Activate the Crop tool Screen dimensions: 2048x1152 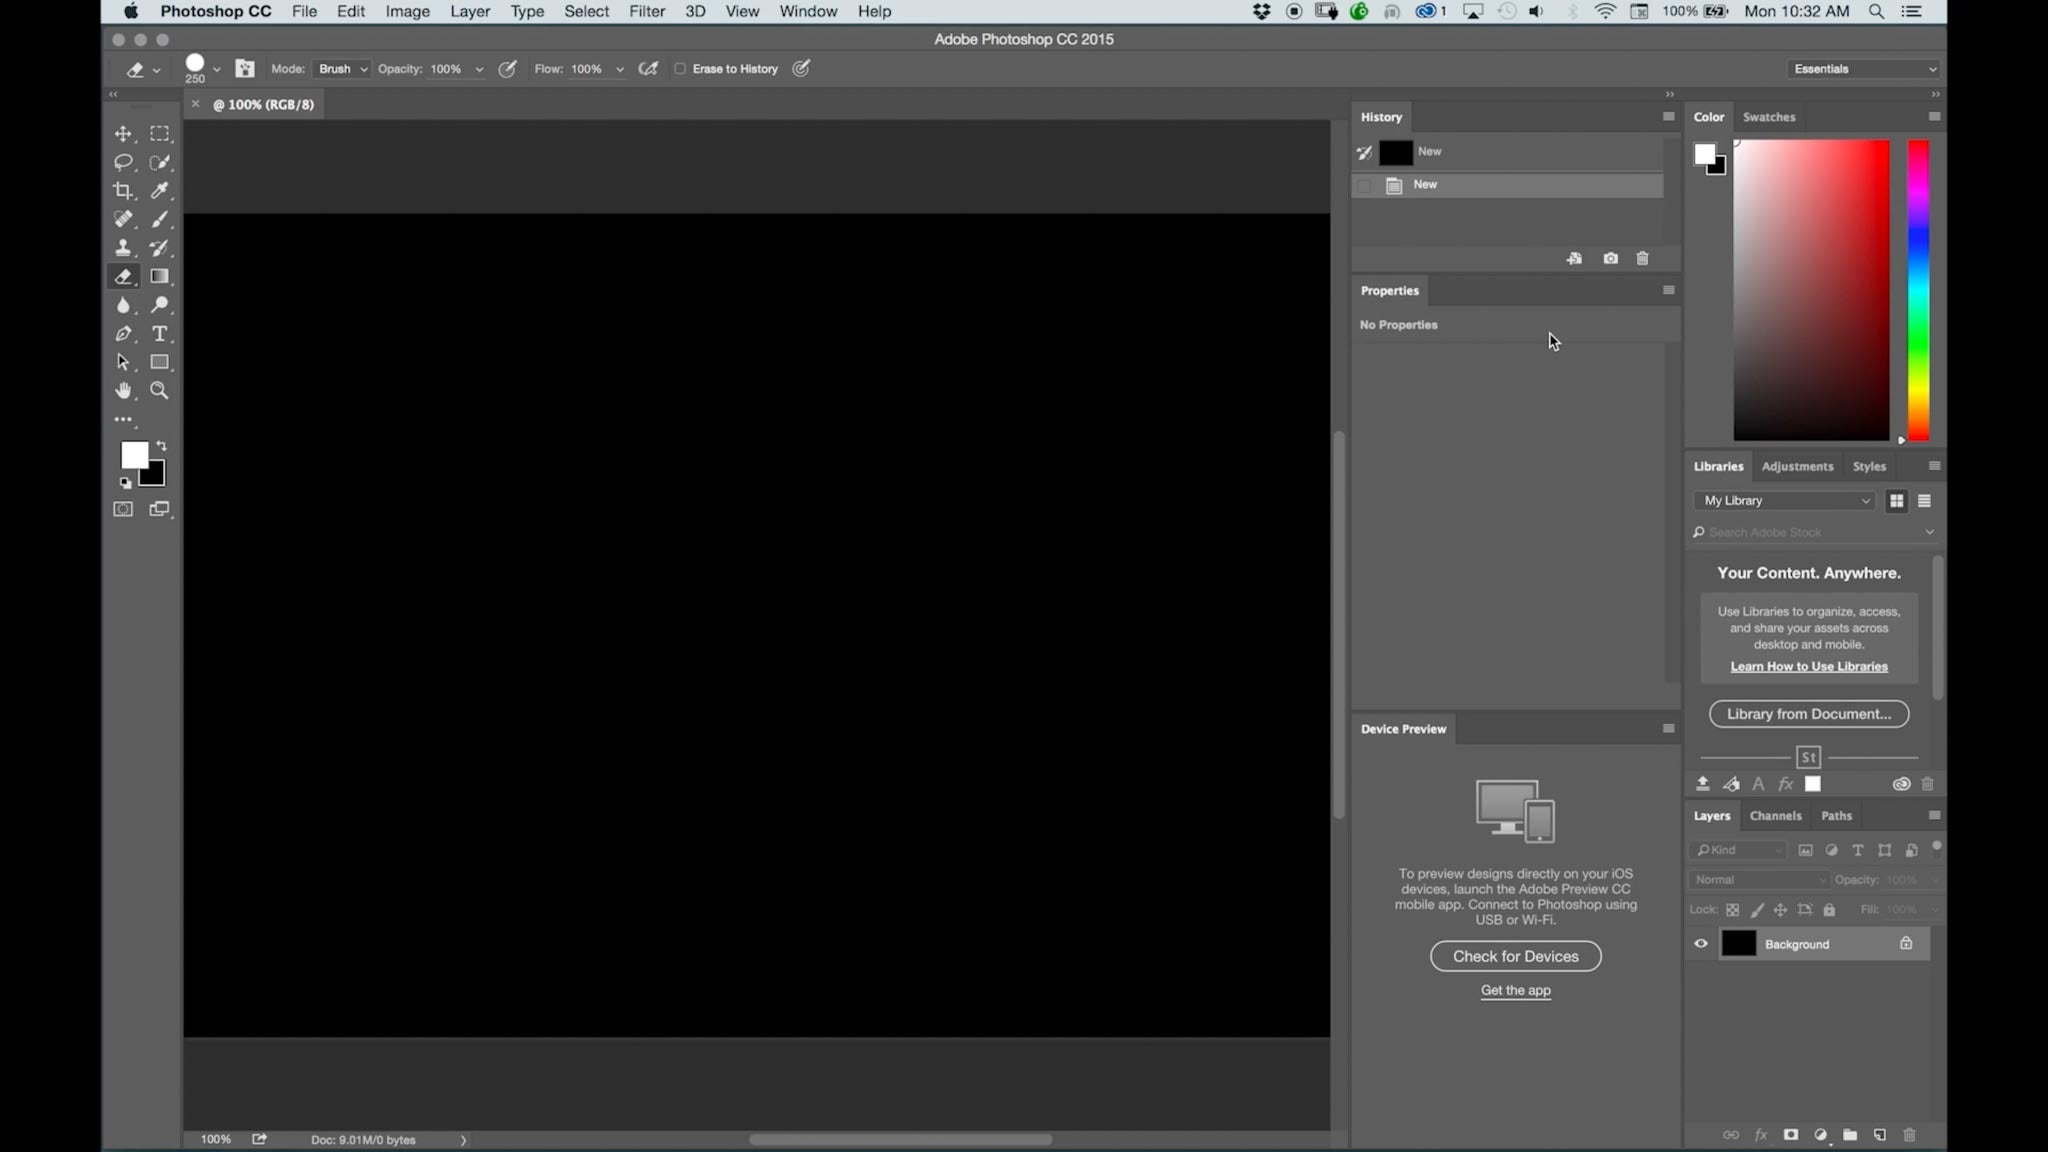pyautogui.click(x=123, y=190)
